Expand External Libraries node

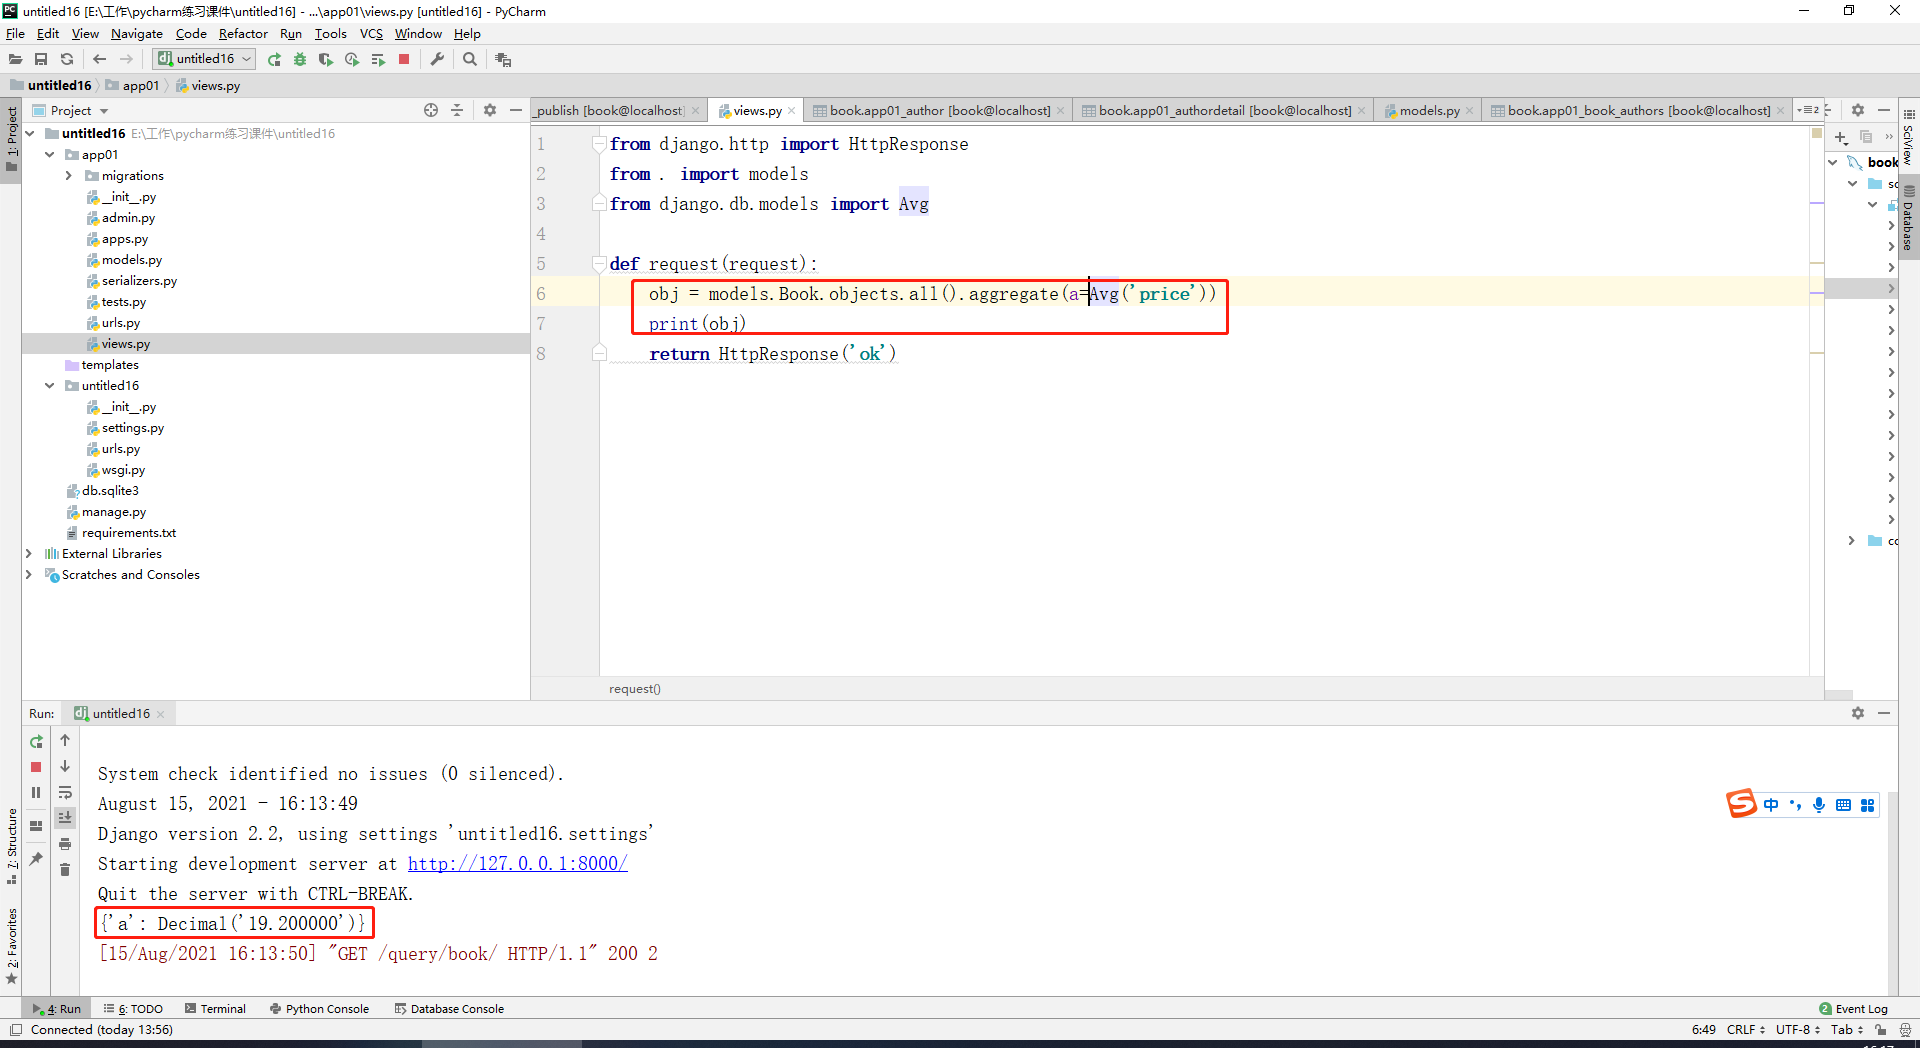click(29, 554)
